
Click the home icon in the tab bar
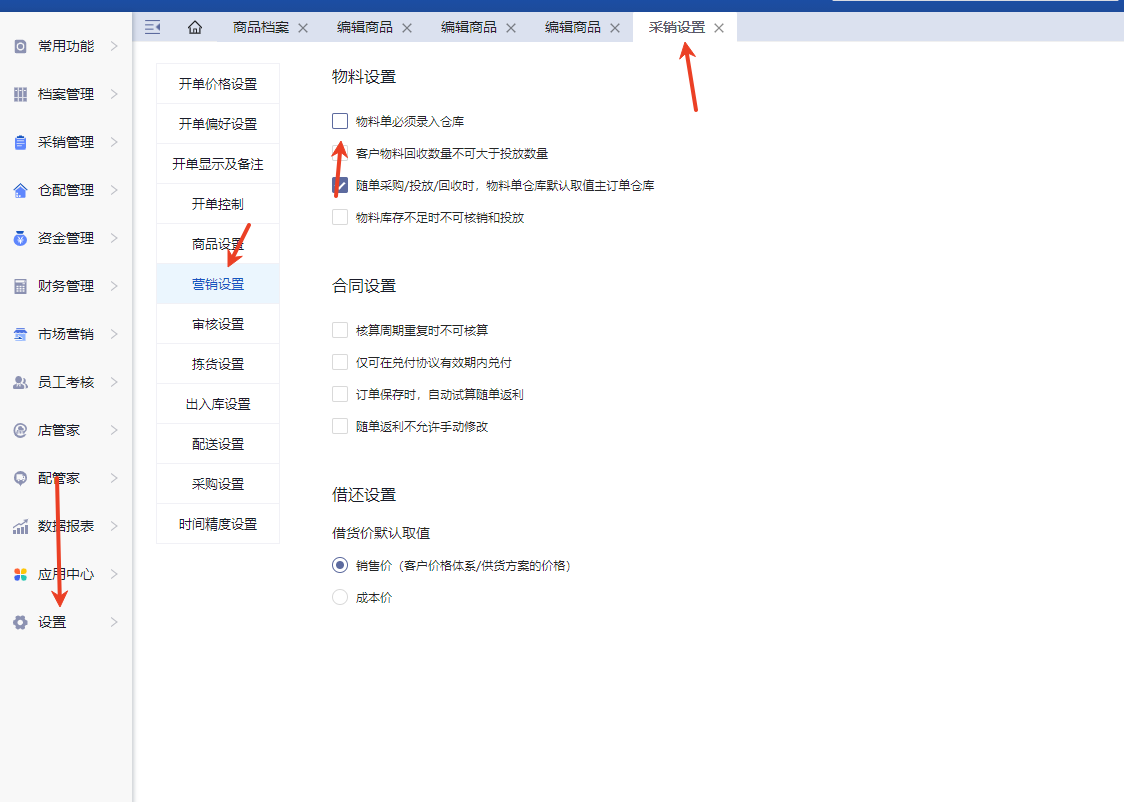tap(195, 27)
